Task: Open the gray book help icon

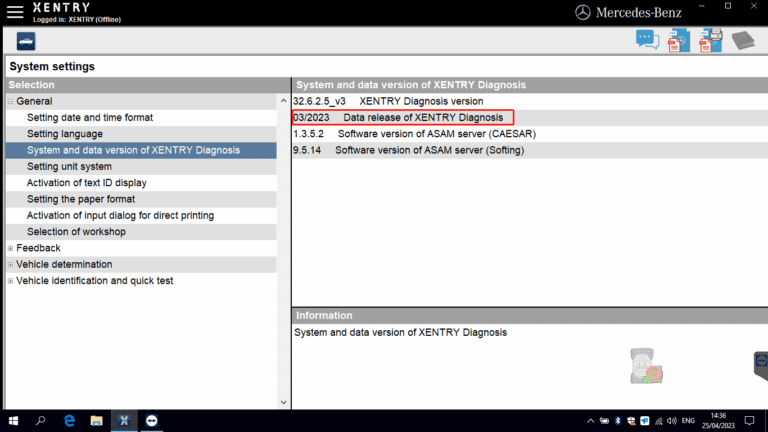Action: click(x=743, y=41)
